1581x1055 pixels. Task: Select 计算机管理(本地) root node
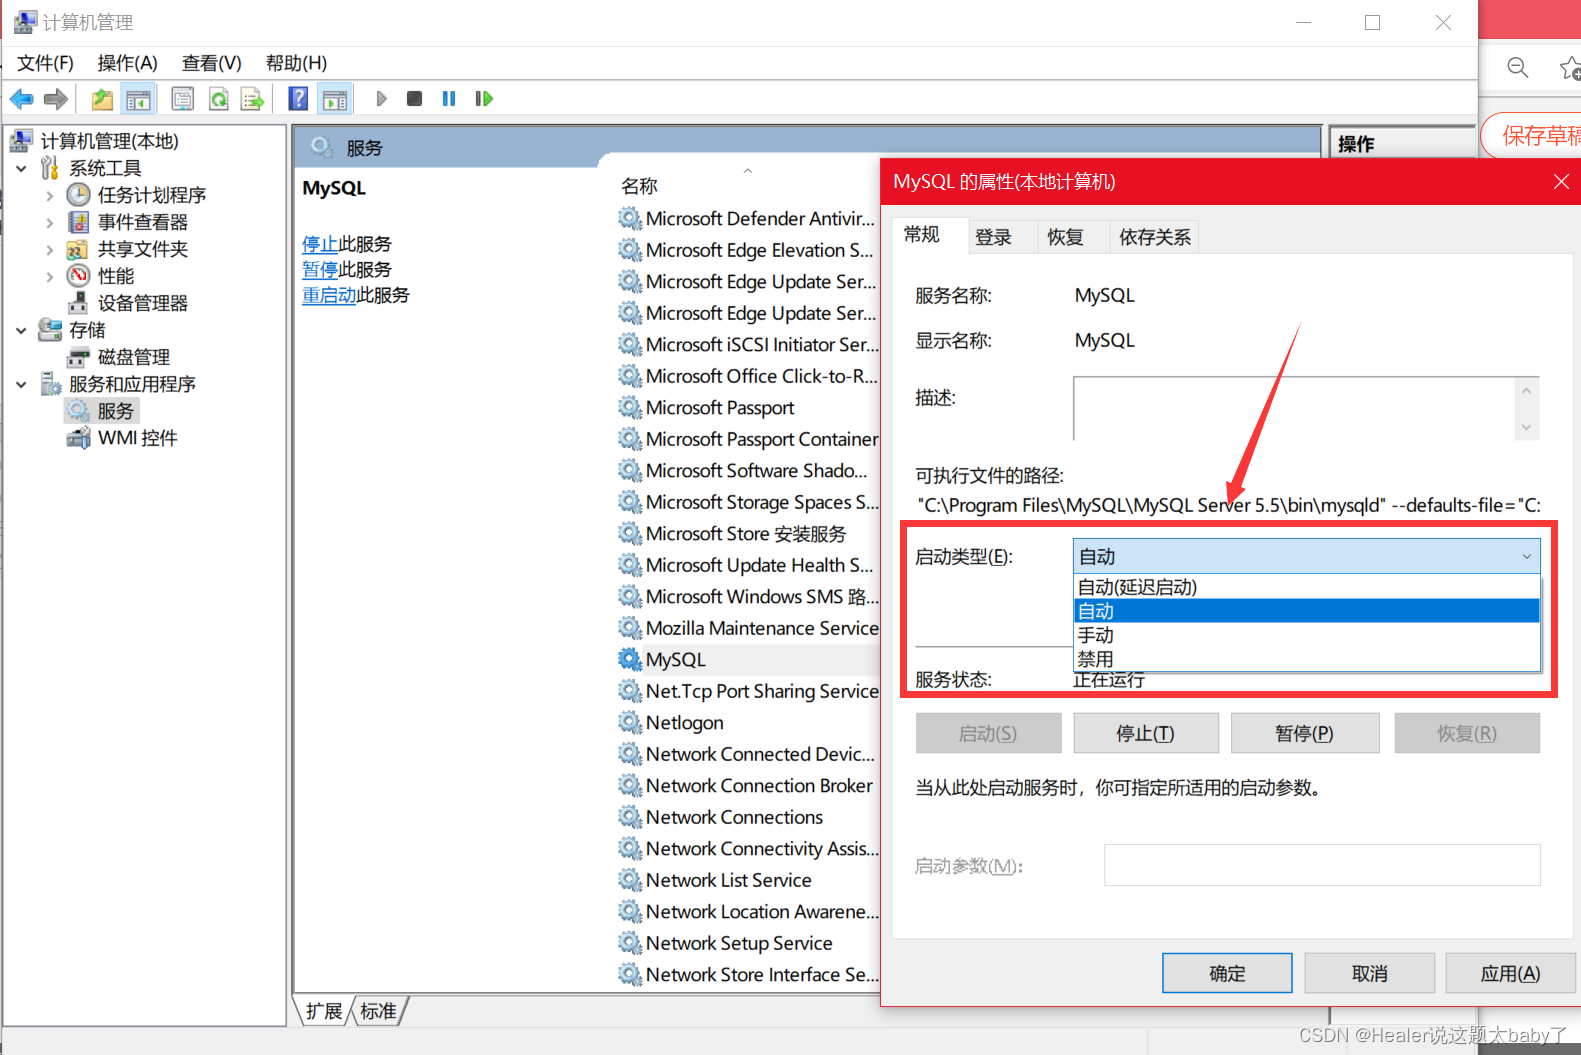click(109, 141)
